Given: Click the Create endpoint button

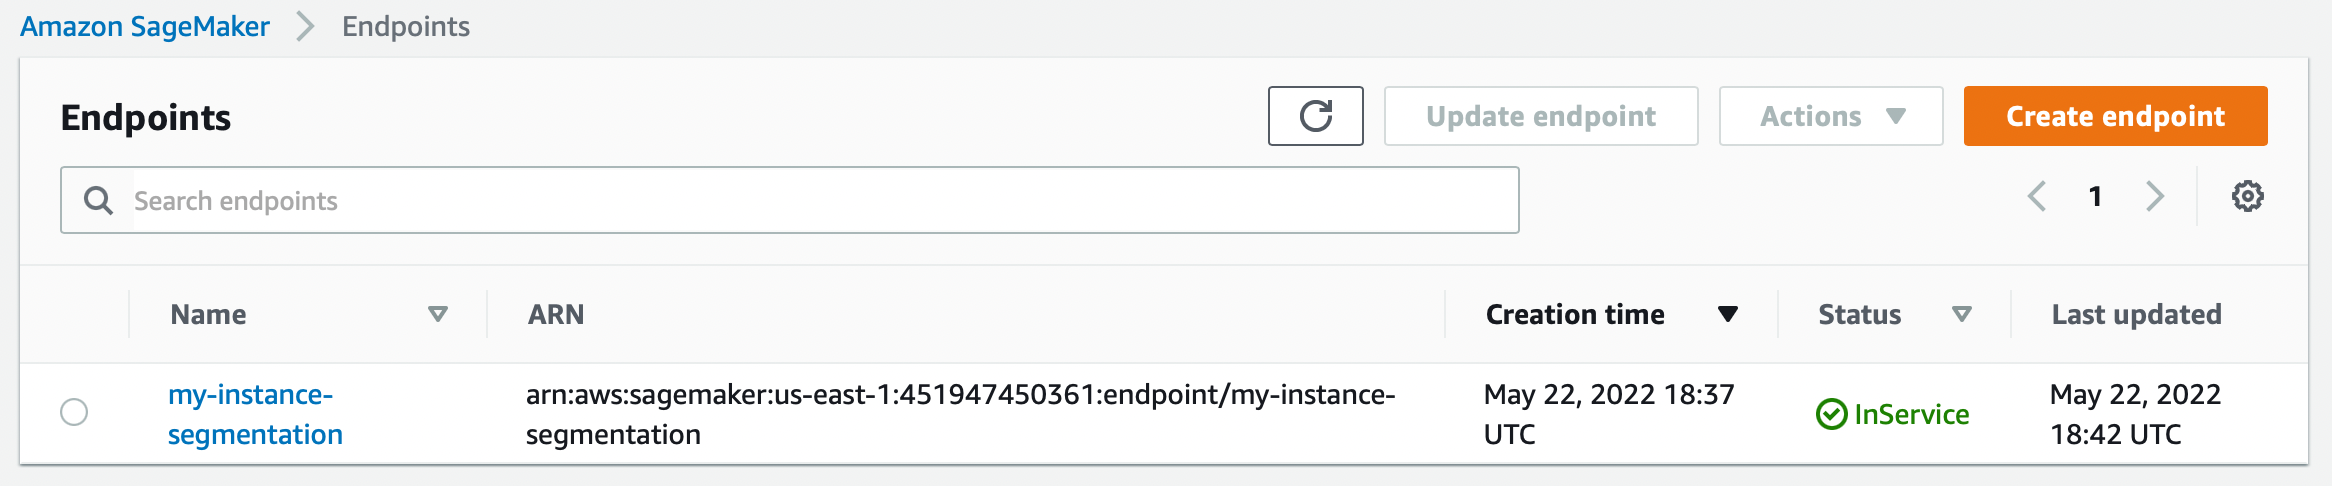Looking at the screenshot, I should coord(2115,116).
